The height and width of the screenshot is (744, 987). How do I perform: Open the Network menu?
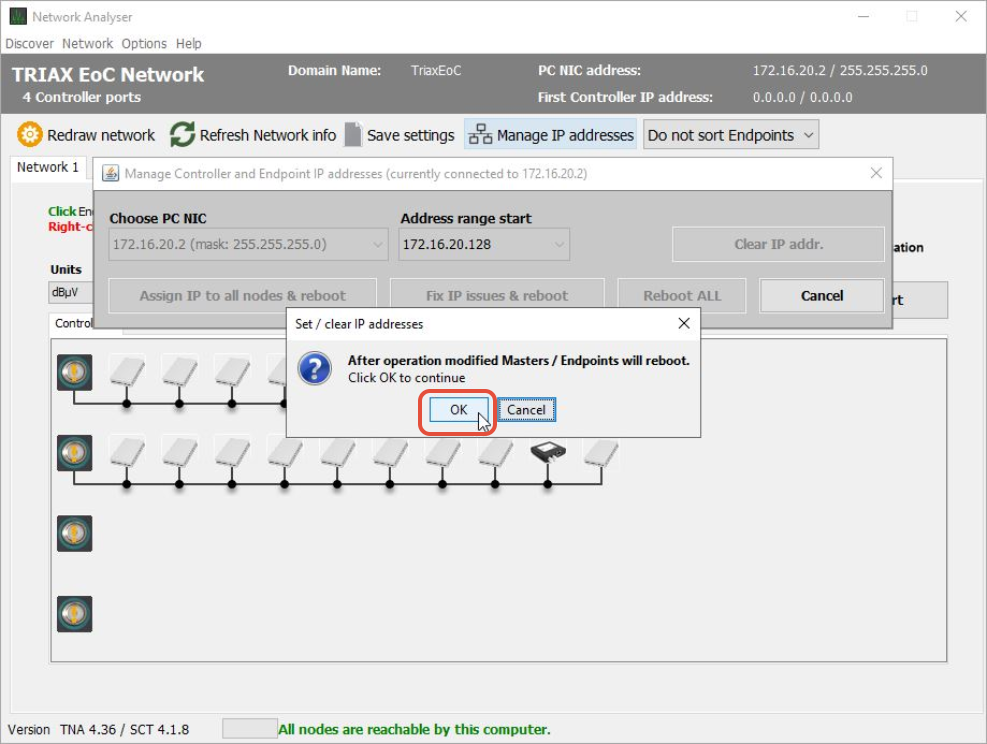(87, 43)
